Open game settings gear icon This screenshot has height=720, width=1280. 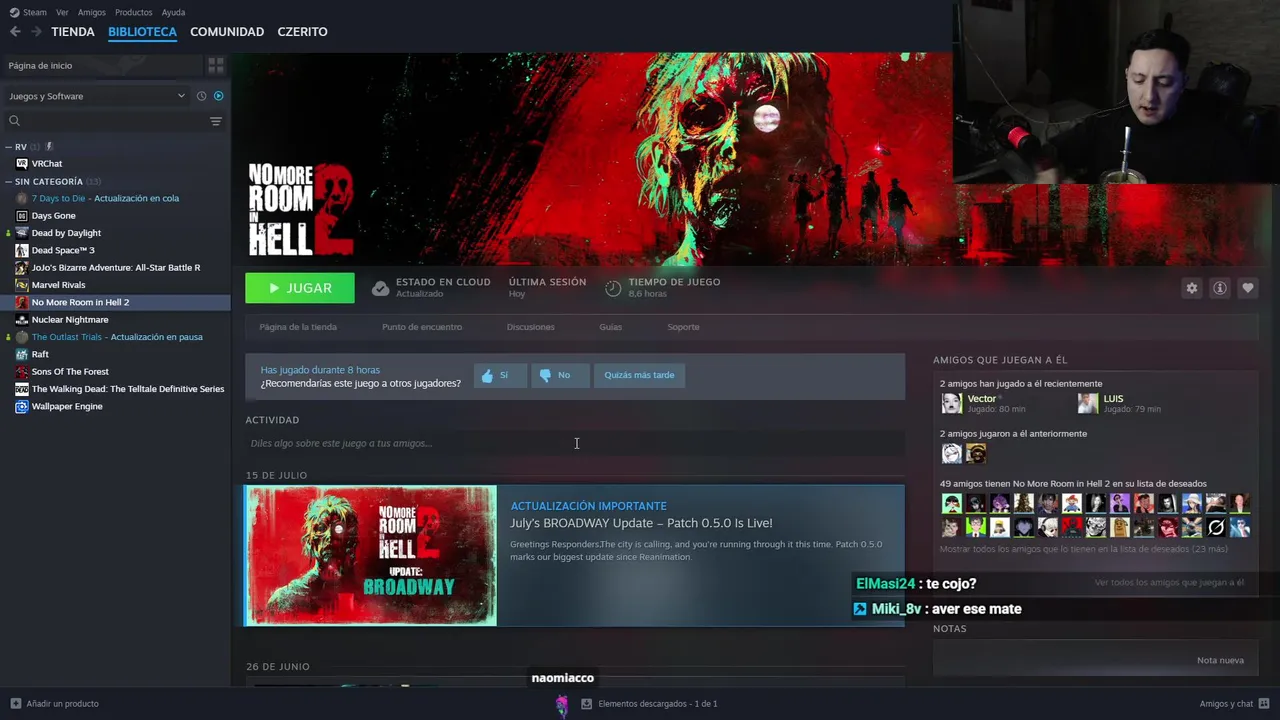click(x=1191, y=288)
